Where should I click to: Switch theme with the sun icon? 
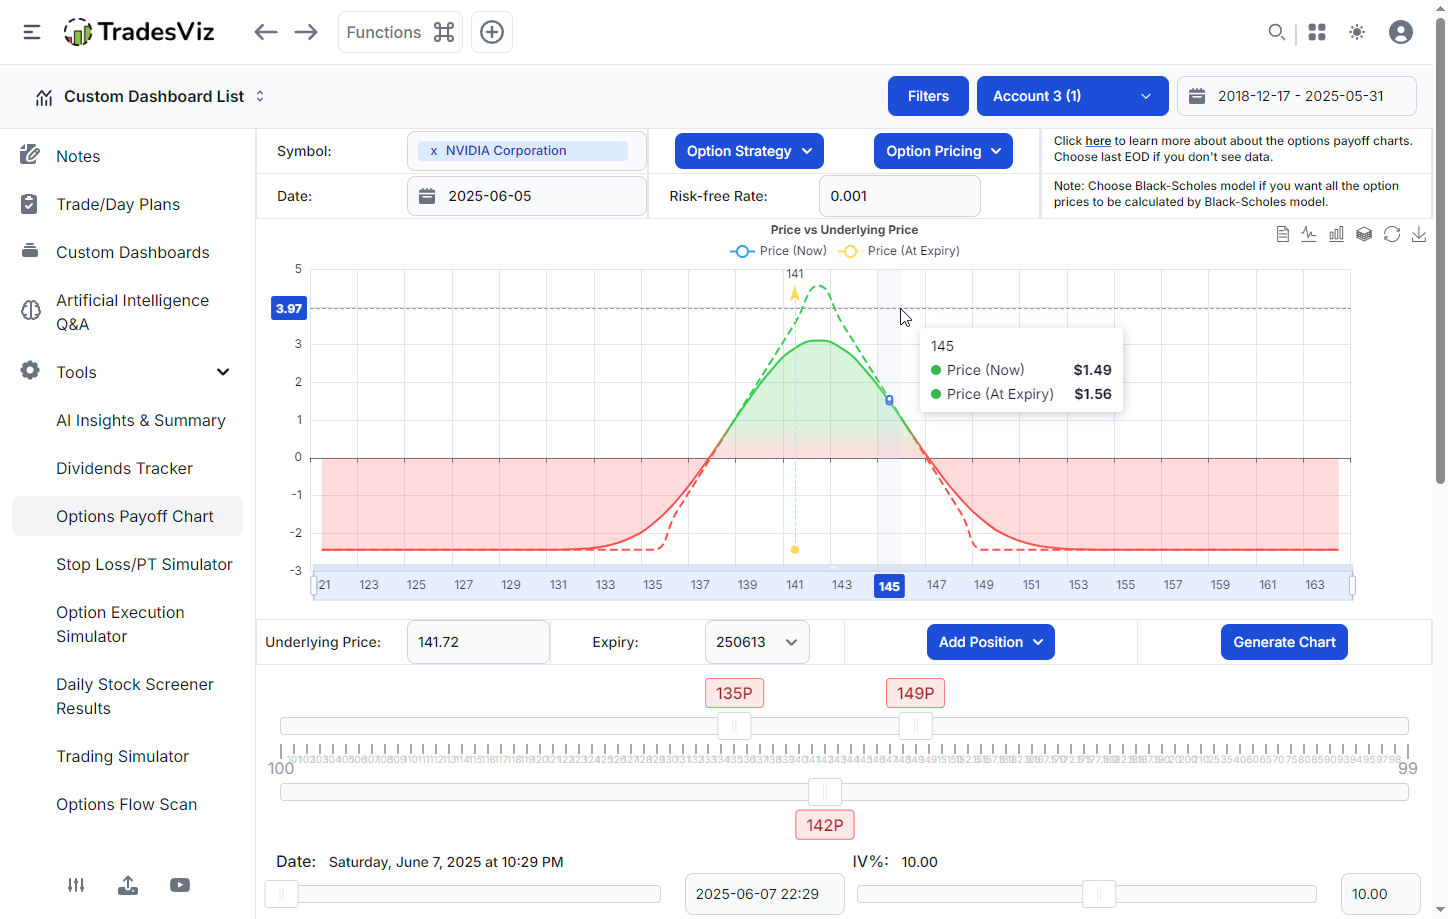1357,32
